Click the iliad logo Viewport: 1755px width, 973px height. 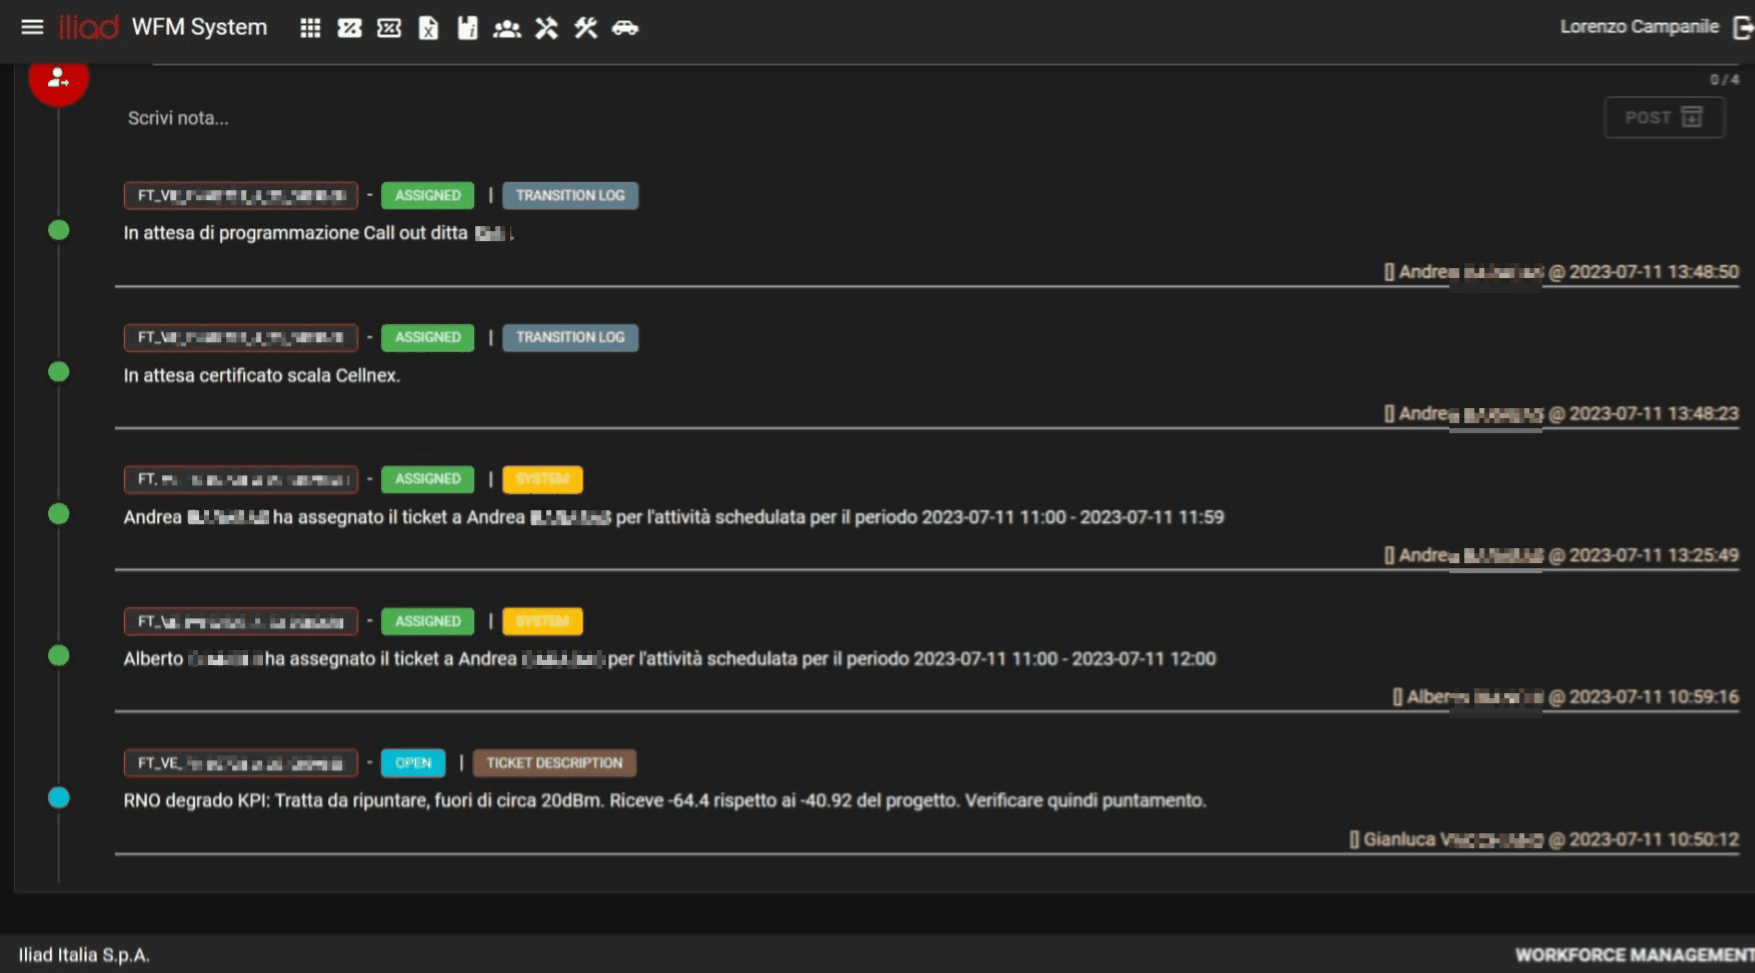pos(88,27)
